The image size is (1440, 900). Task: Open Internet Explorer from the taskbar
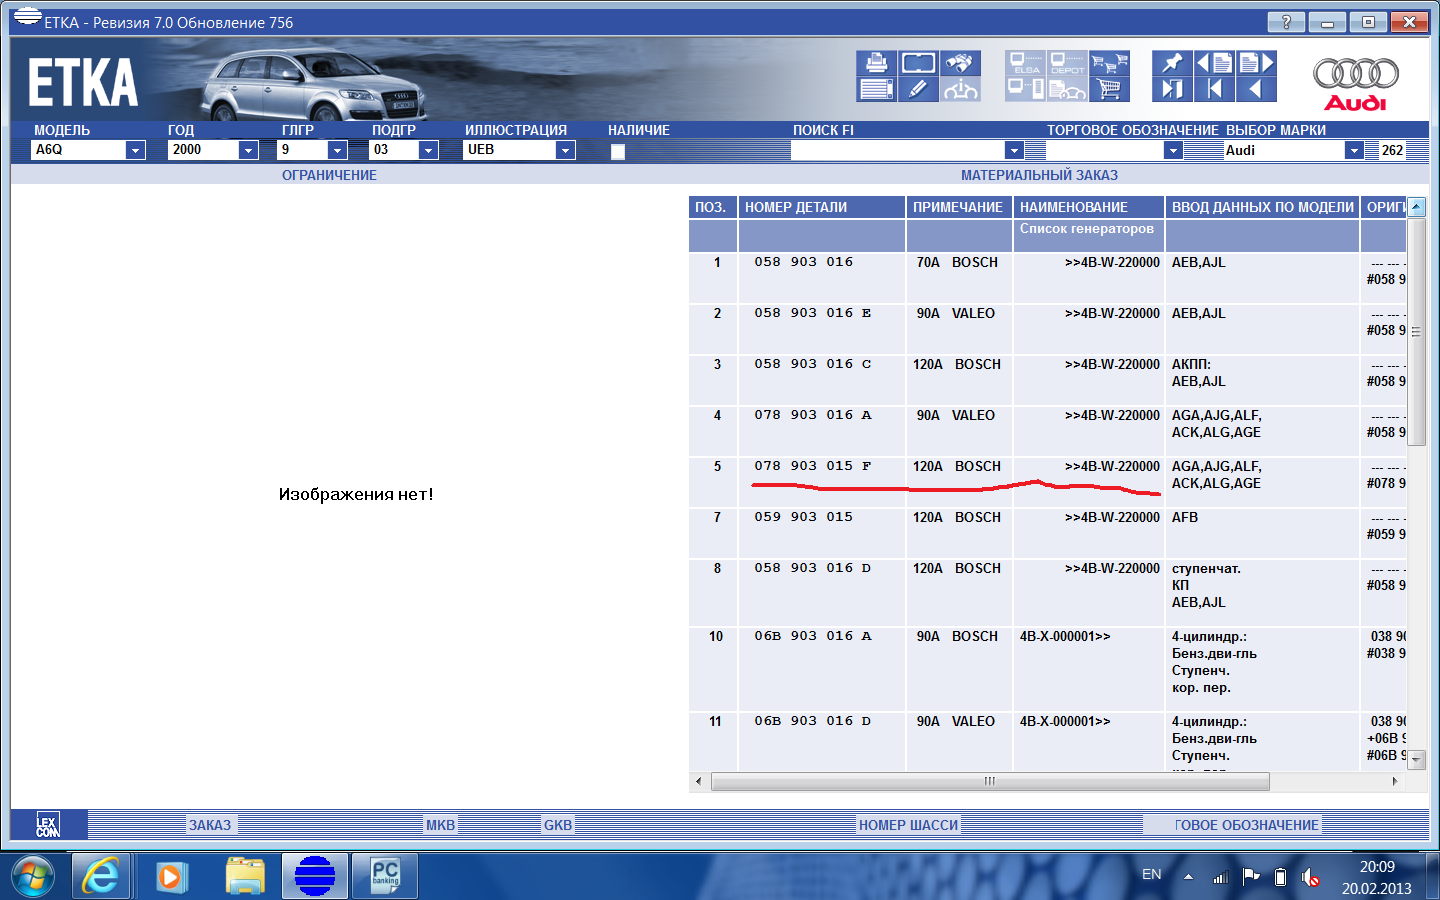100,877
